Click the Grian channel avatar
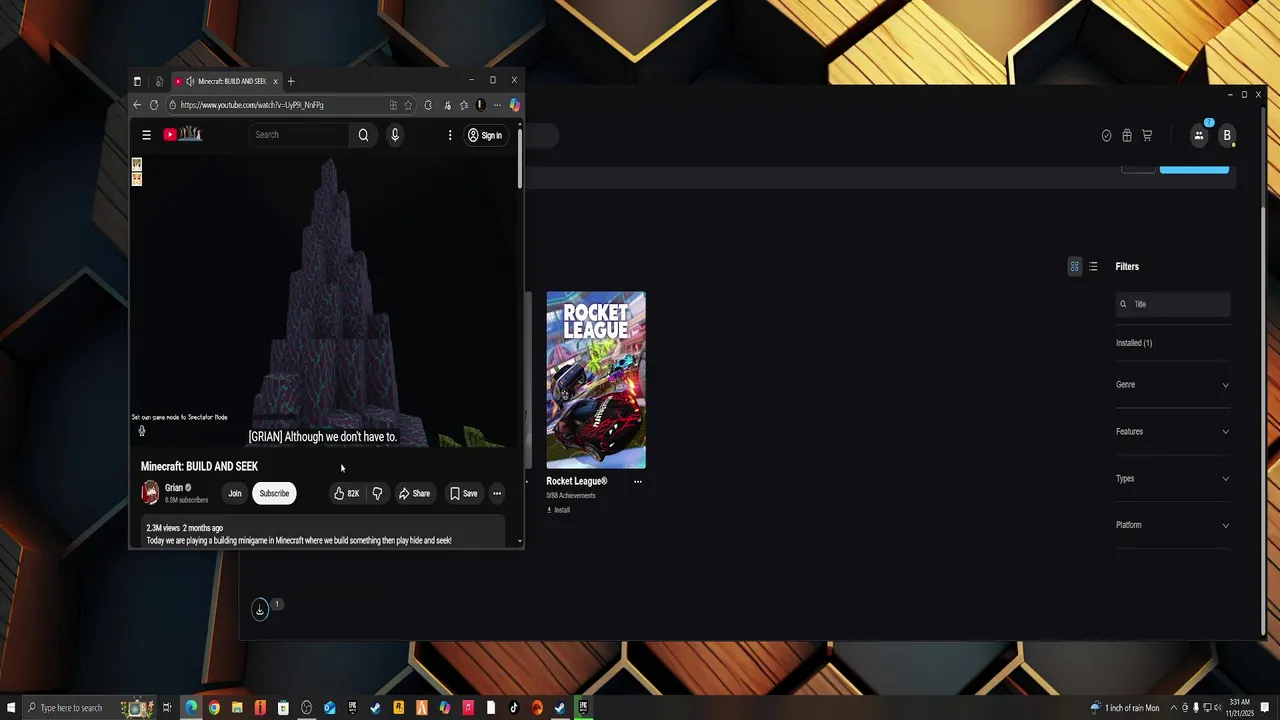 tap(150, 493)
